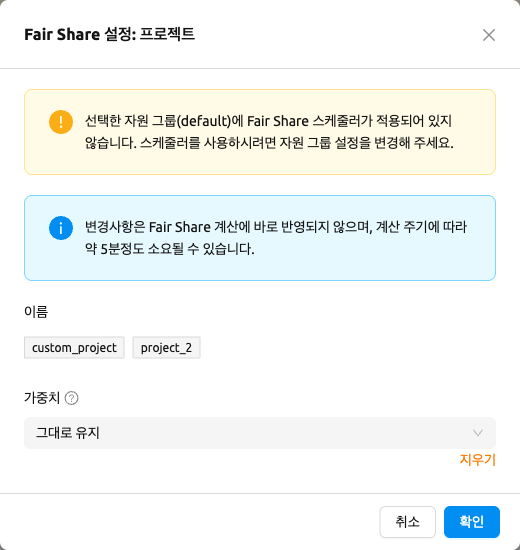The height and width of the screenshot is (550, 520).
Task: Expand the 가중치 dropdown chevron arrow
Action: (478, 432)
